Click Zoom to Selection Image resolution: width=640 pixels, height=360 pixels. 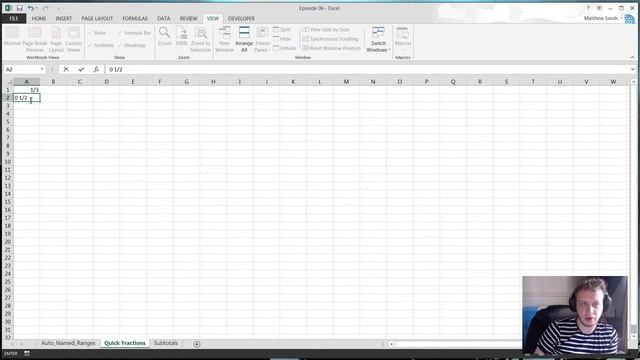click(200, 39)
